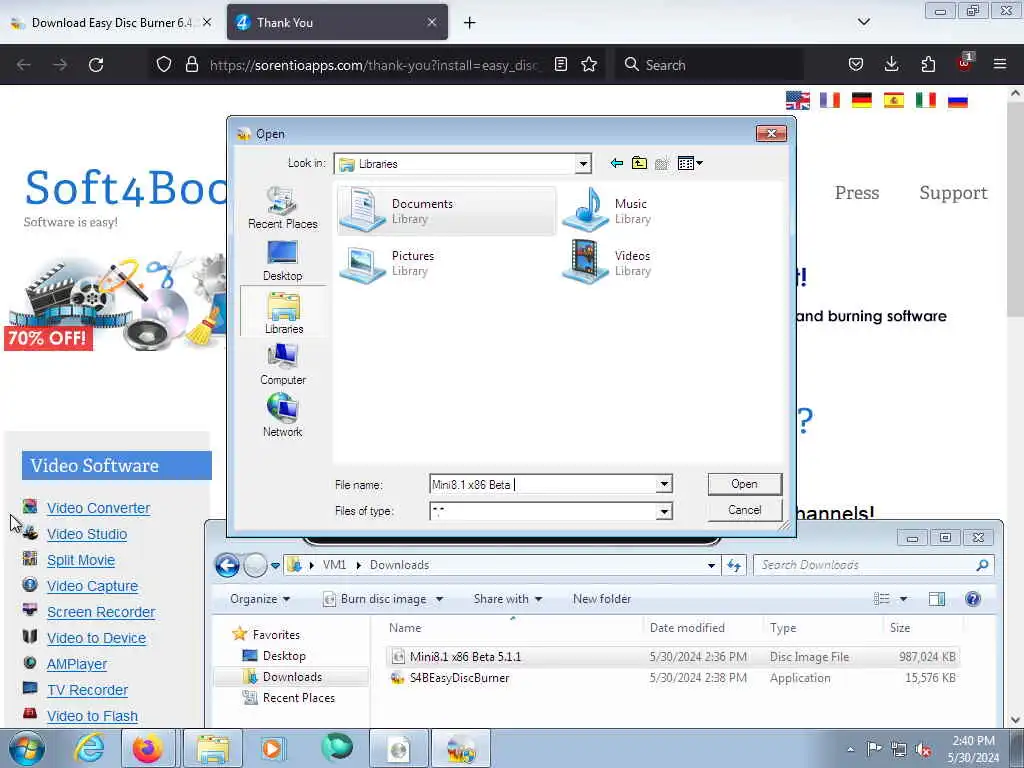Reload the Firefox page
The width and height of the screenshot is (1024, 768).
pyautogui.click(x=96, y=65)
